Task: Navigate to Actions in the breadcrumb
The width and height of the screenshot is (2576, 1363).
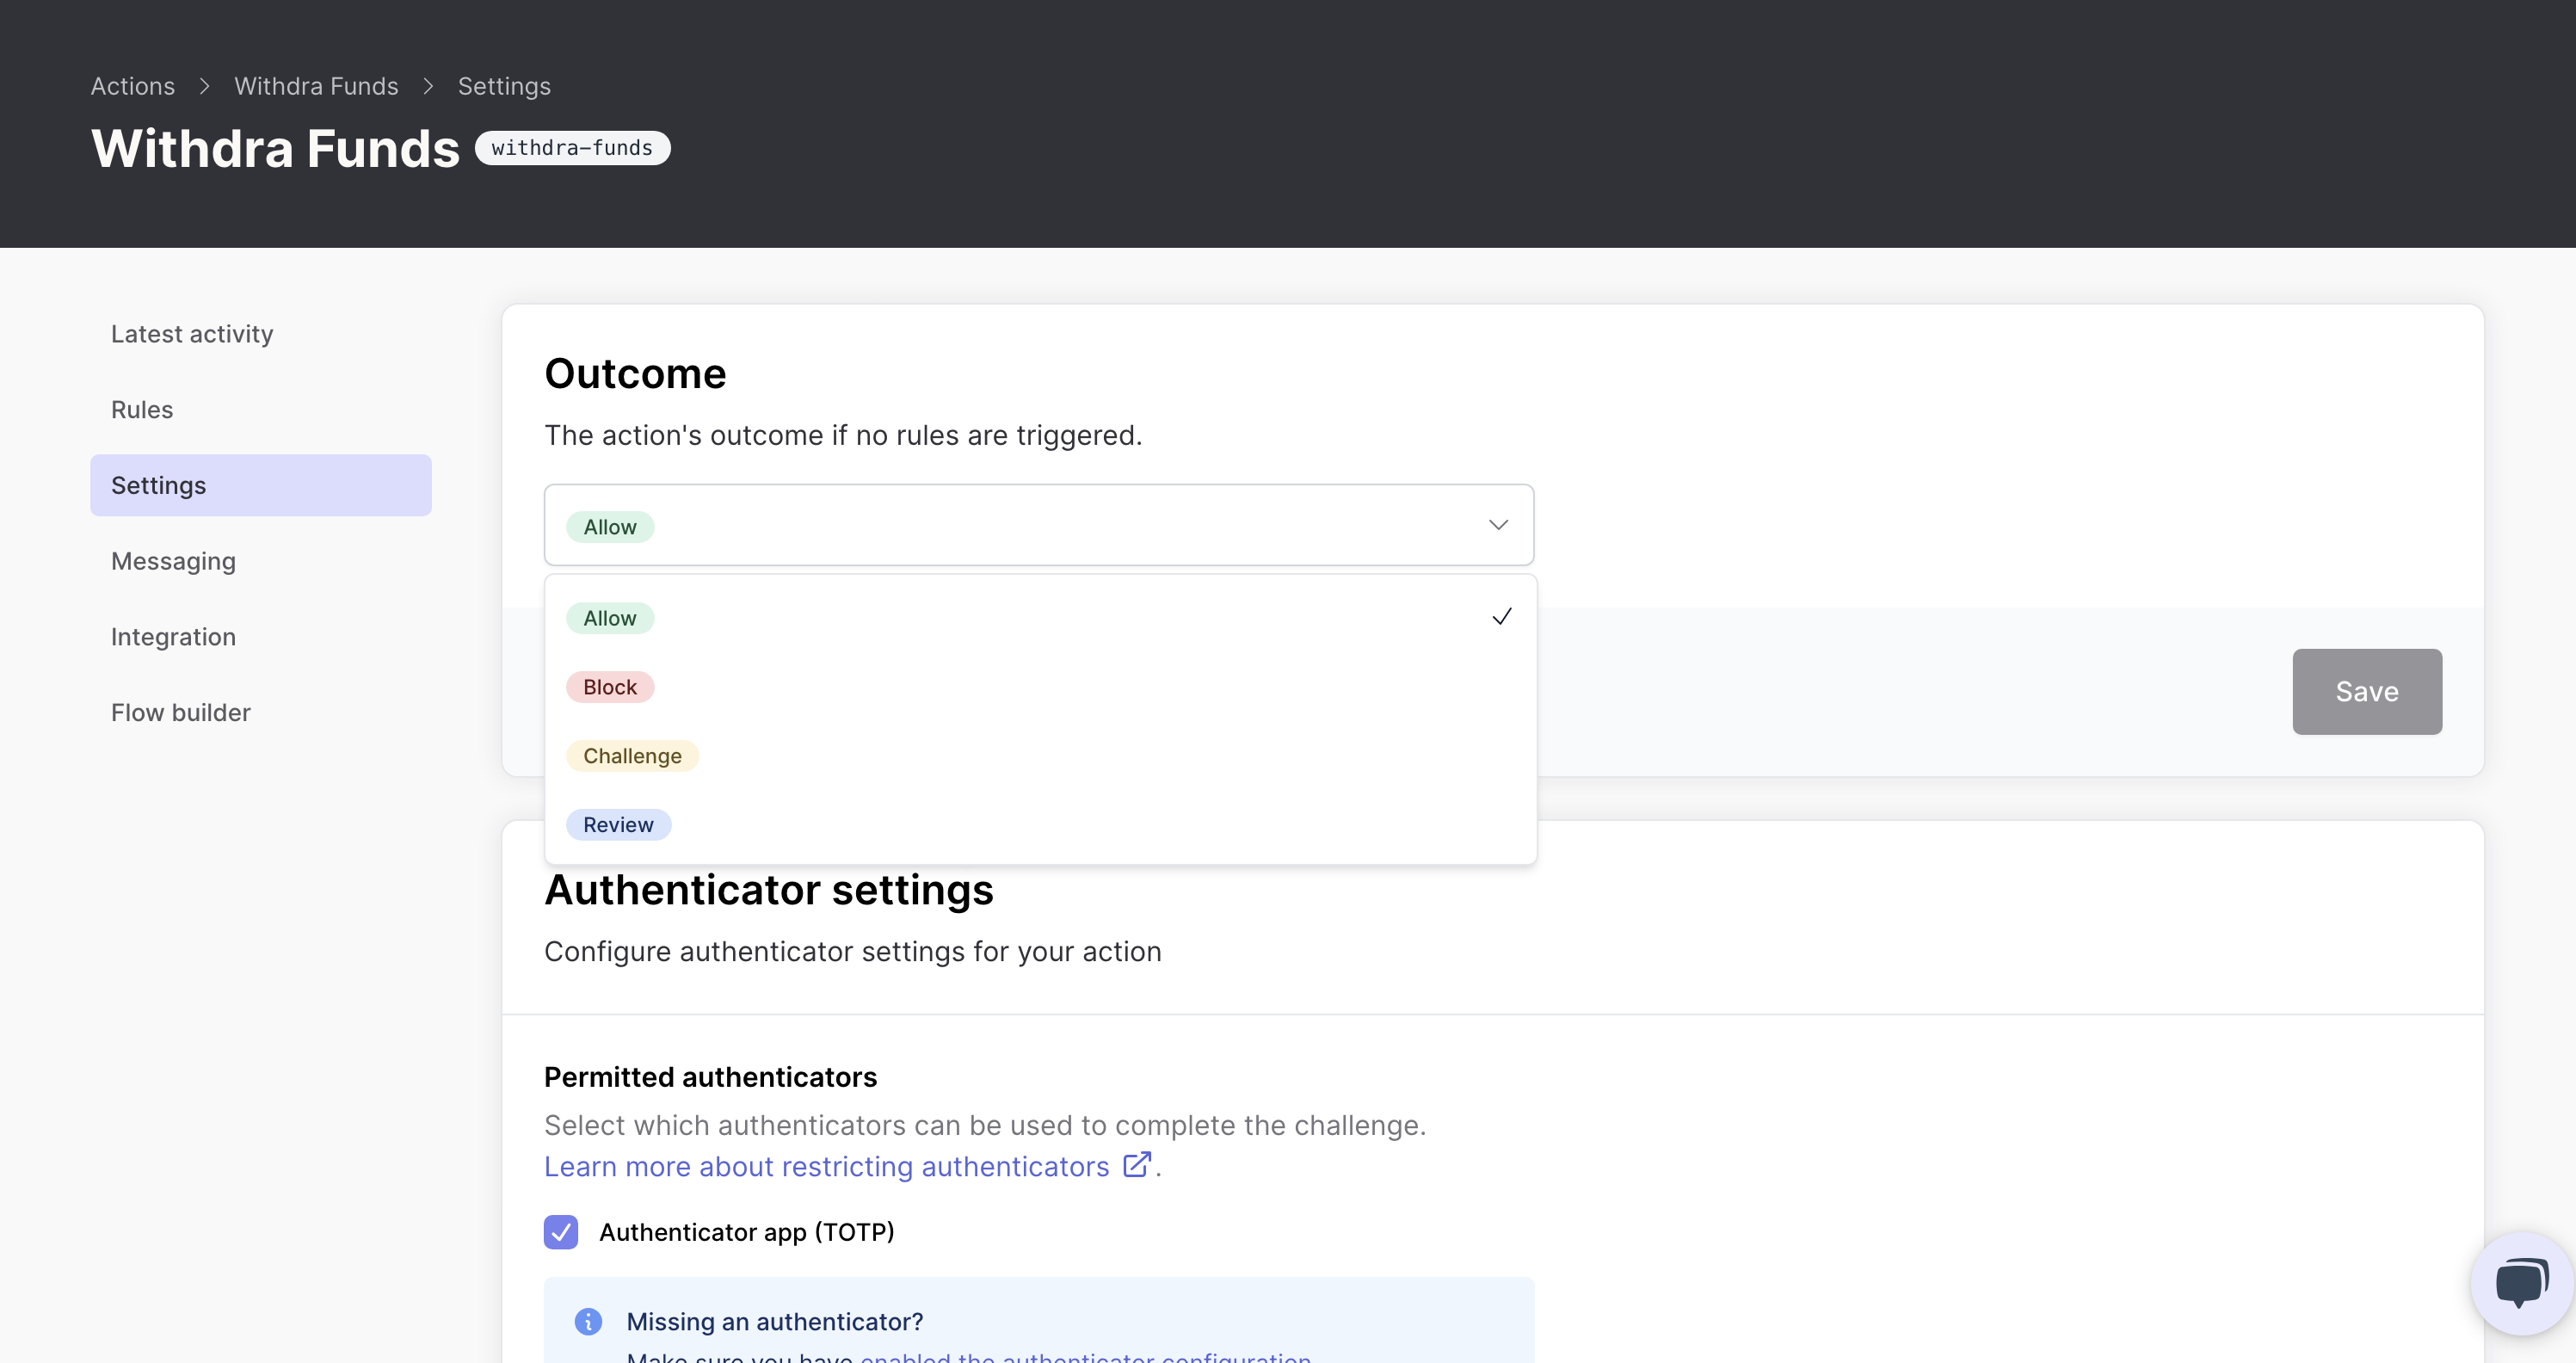Action: 133,86
